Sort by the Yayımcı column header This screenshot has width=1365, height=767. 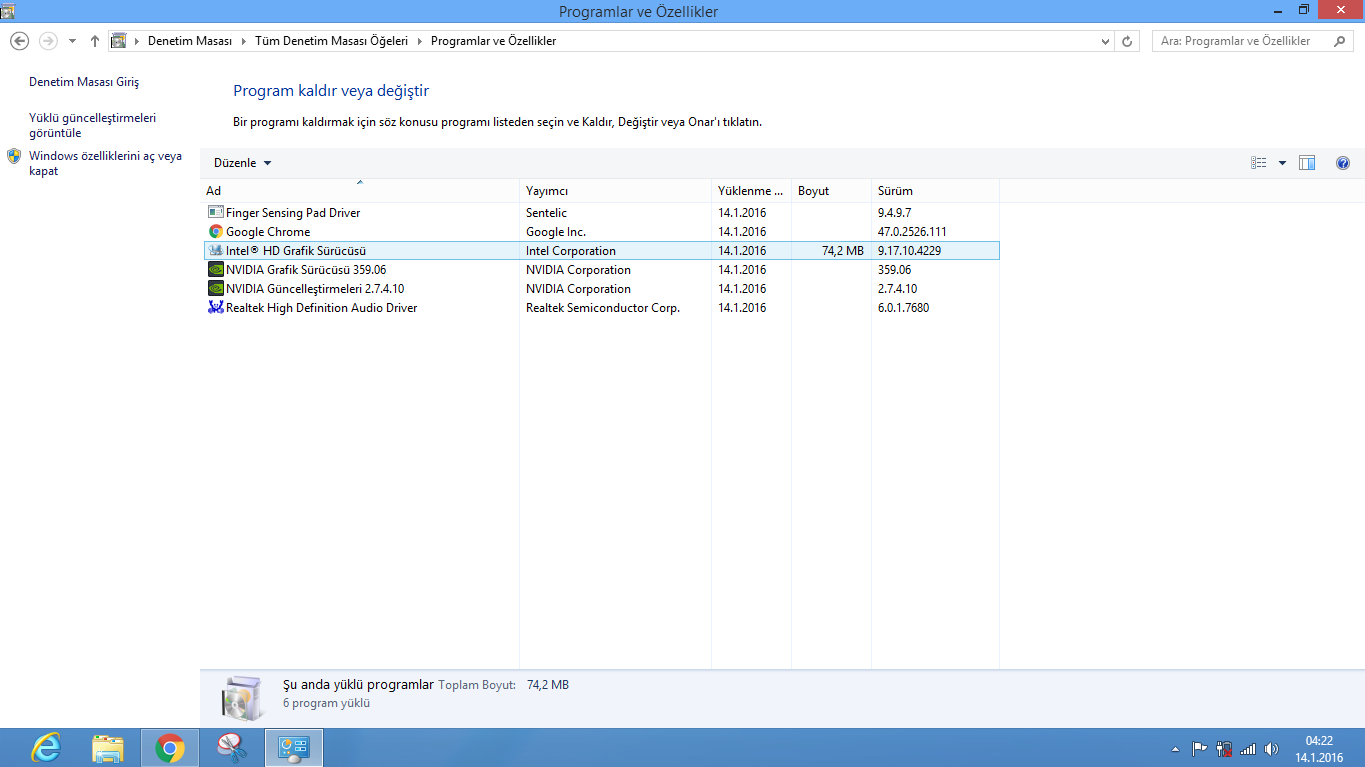coord(615,190)
